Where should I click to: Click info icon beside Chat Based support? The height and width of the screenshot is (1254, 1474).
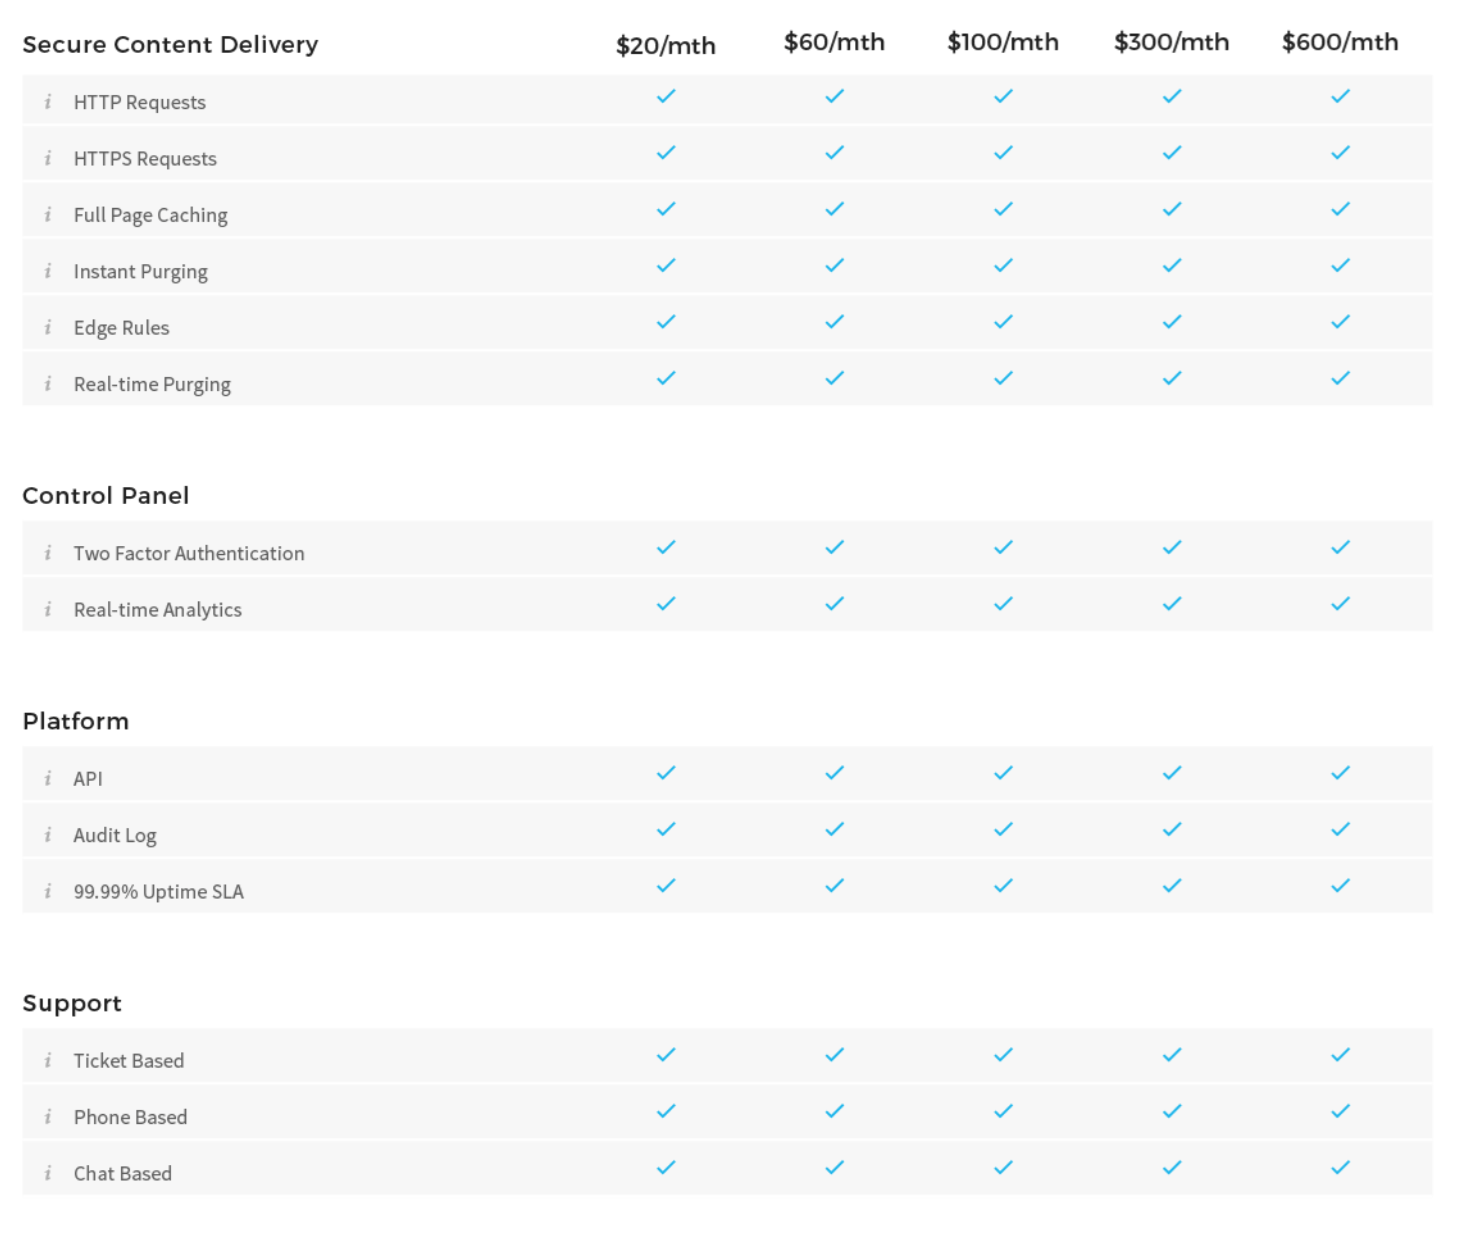coord(48,1173)
